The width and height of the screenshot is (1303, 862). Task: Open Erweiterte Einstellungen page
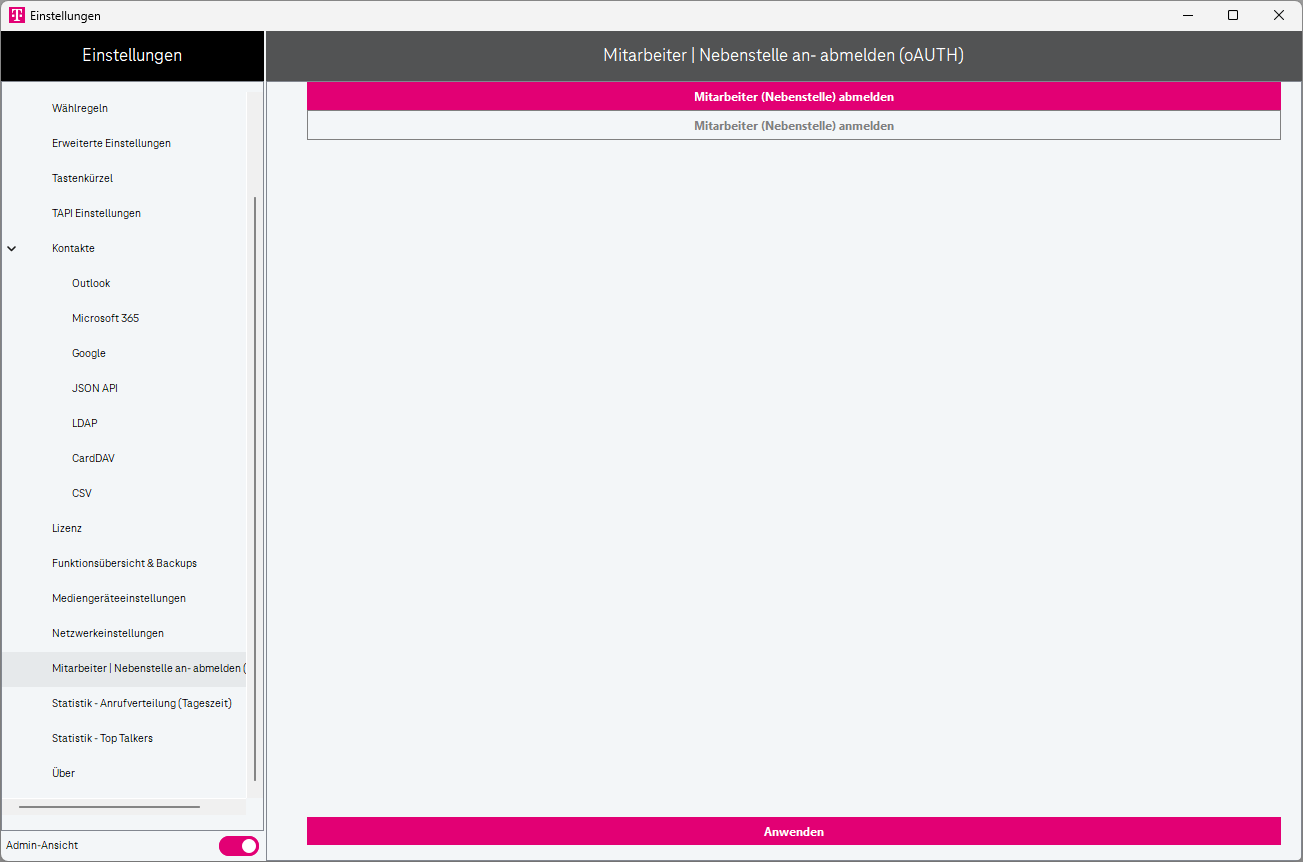tap(111, 143)
